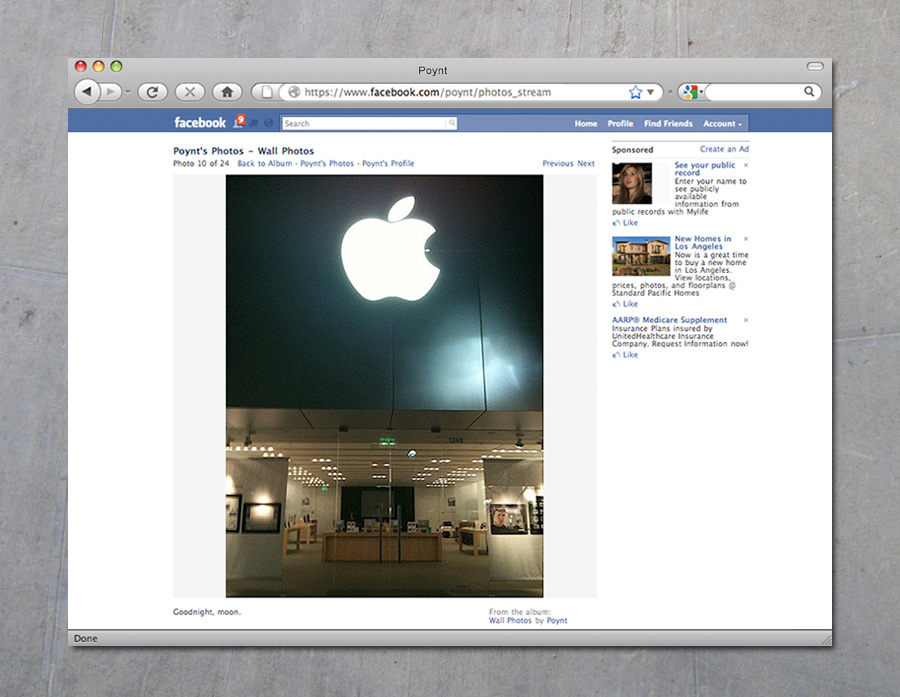The image size is (900, 697).
Task: Click the 'Photo 10 of 24' text
Action: (201, 164)
